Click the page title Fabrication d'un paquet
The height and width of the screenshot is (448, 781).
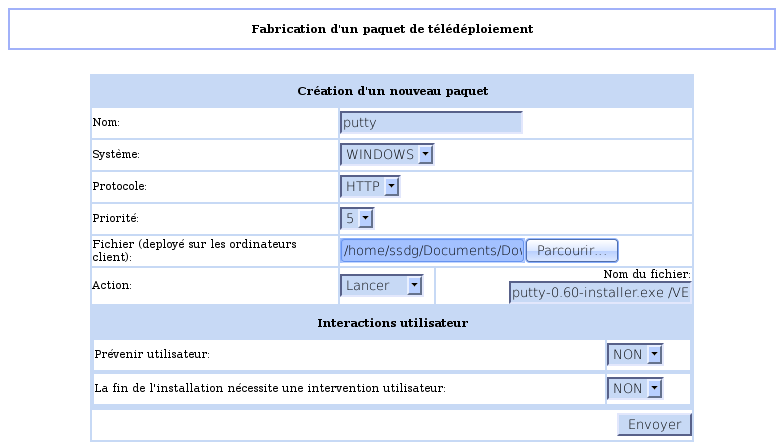pos(392,29)
